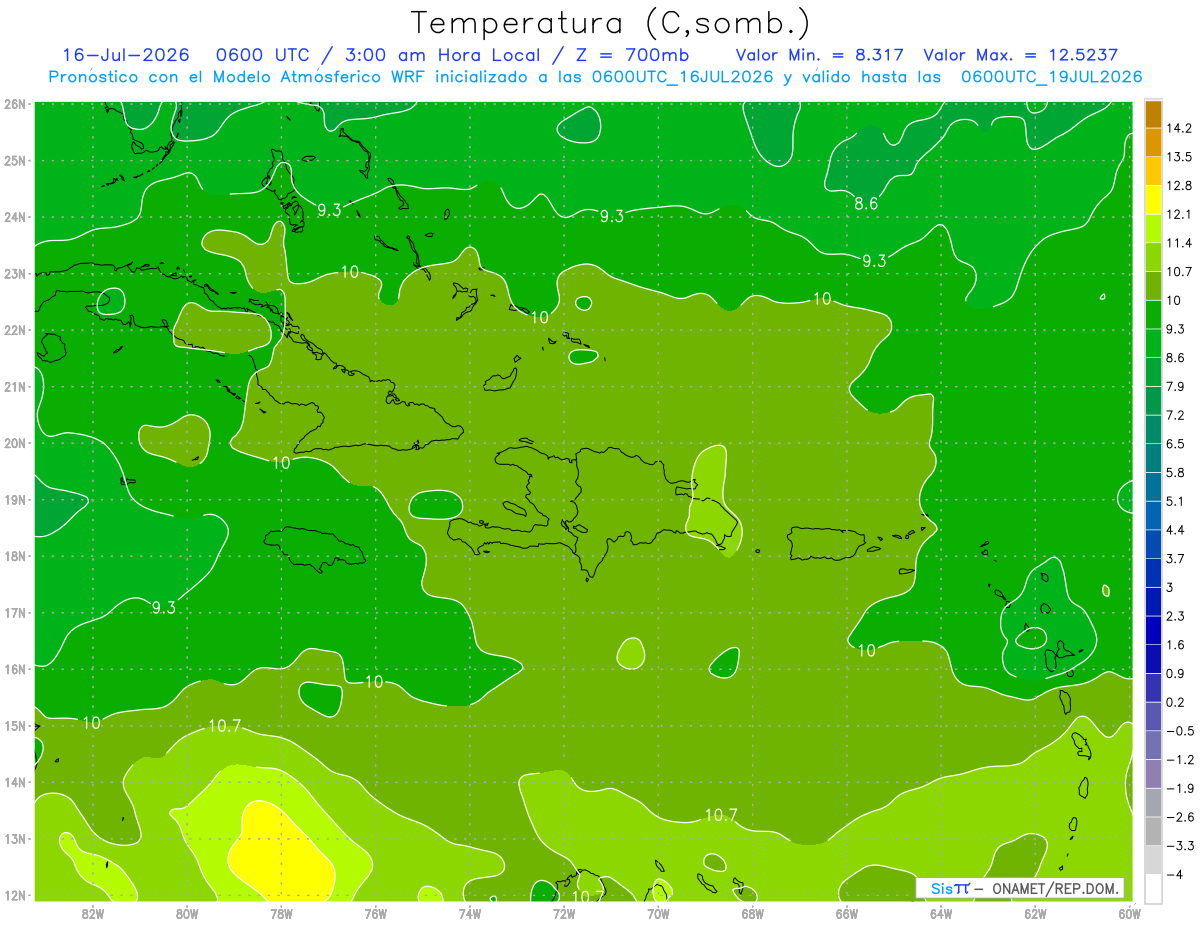
Task: Click the '25N' latitude axis label
Action: click(x=15, y=160)
